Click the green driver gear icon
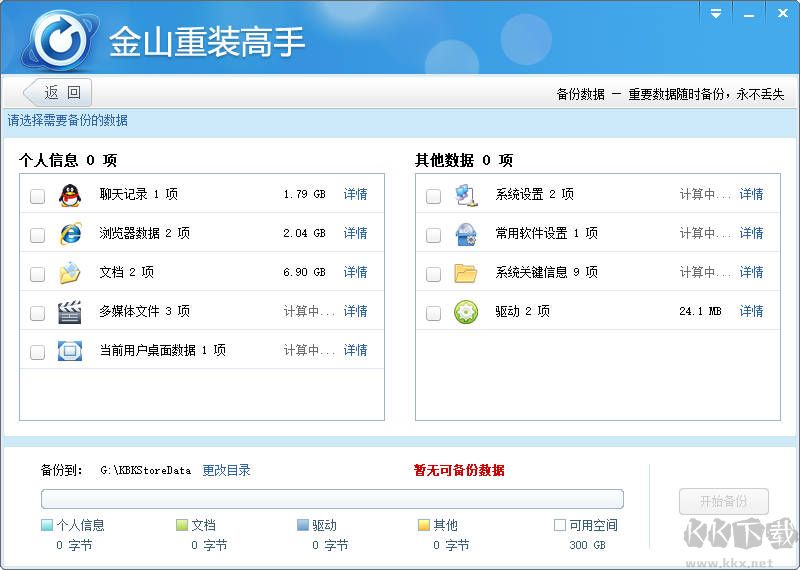800x570 pixels. [466, 312]
